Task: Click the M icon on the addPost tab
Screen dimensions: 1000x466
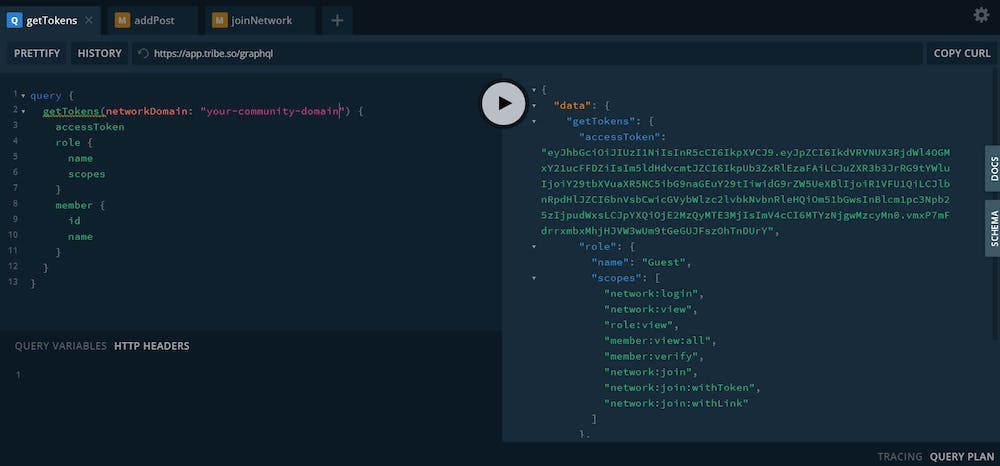Action: tap(122, 20)
